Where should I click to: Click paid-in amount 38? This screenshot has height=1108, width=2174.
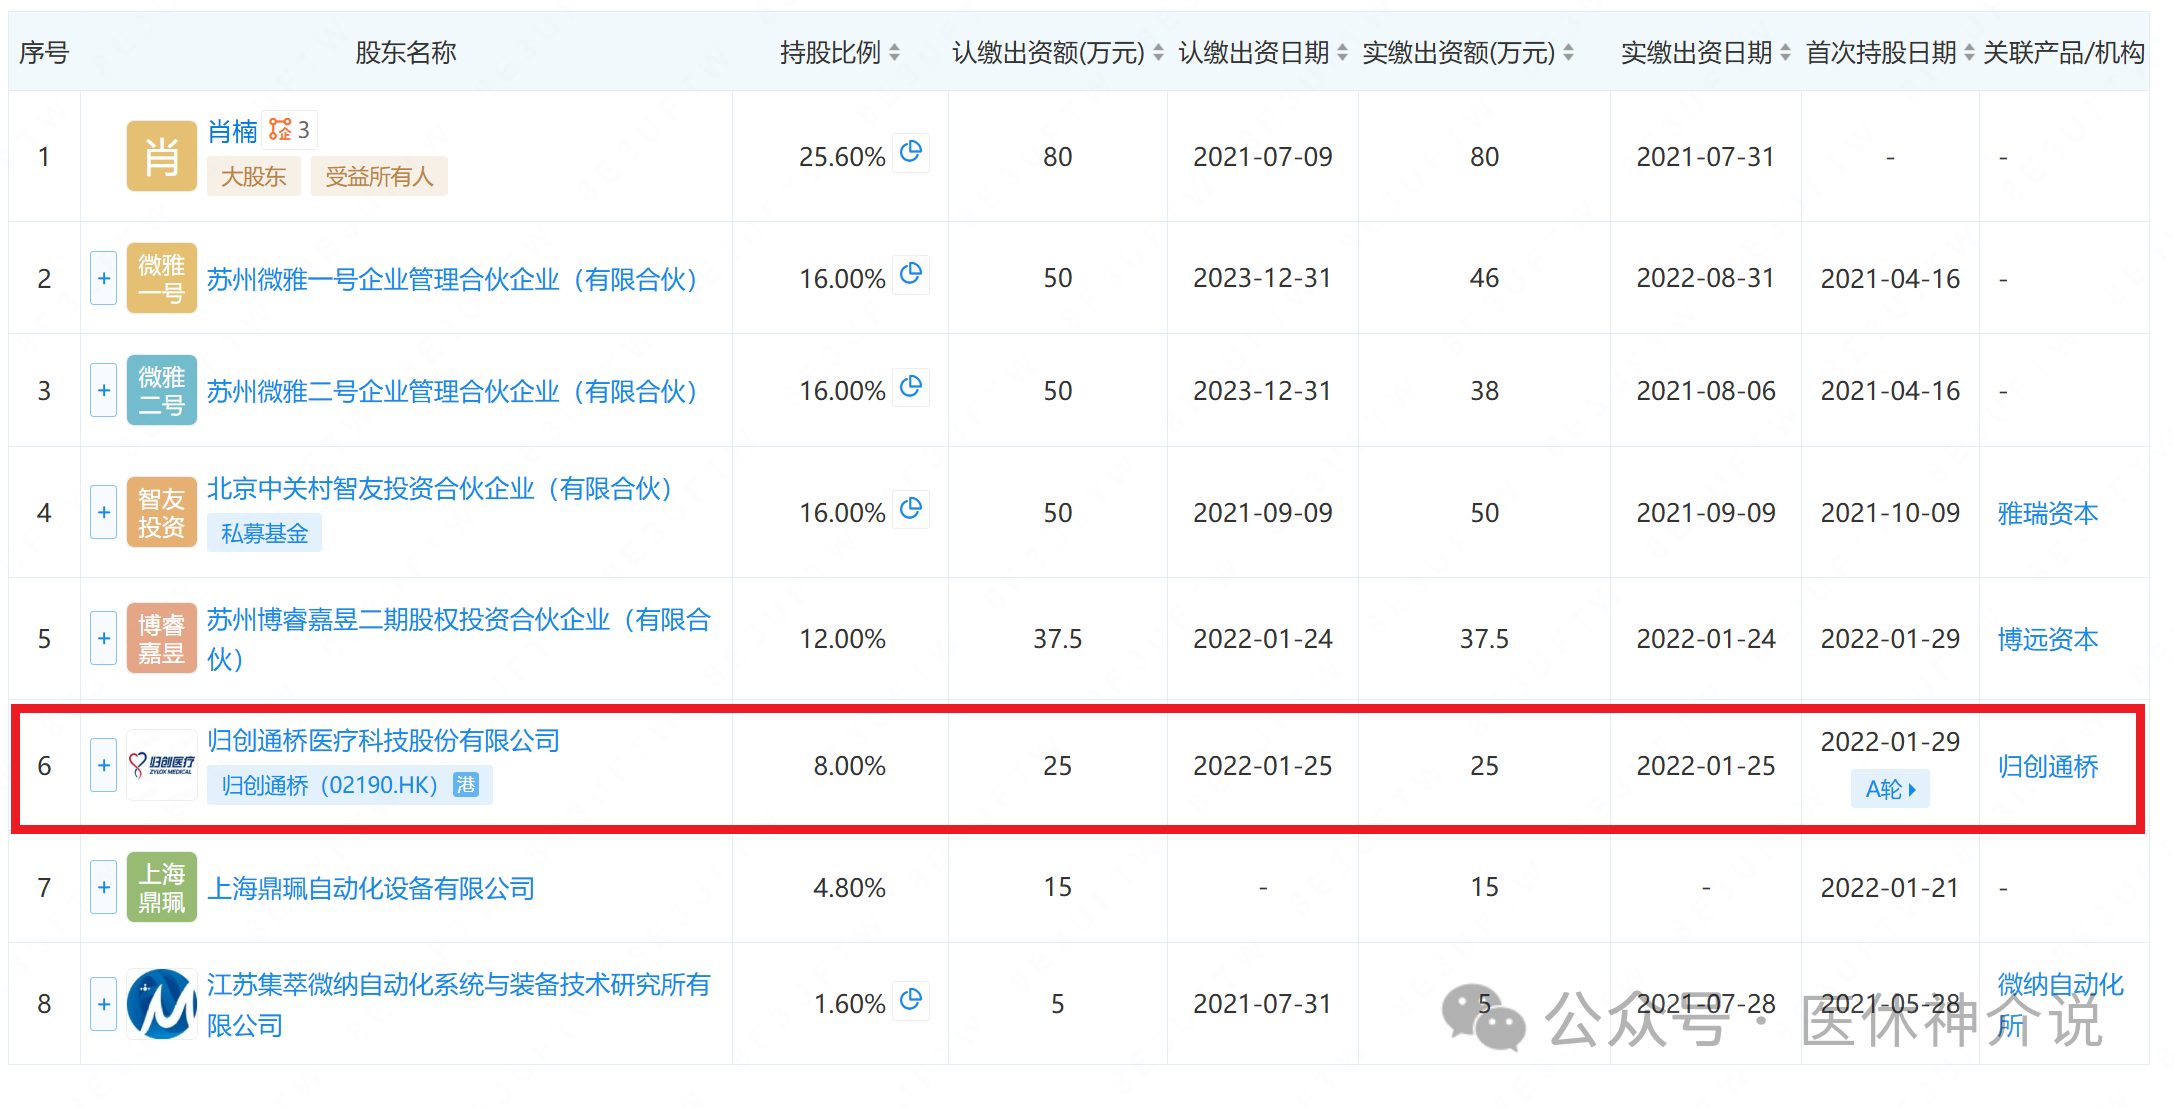click(1484, 391)
